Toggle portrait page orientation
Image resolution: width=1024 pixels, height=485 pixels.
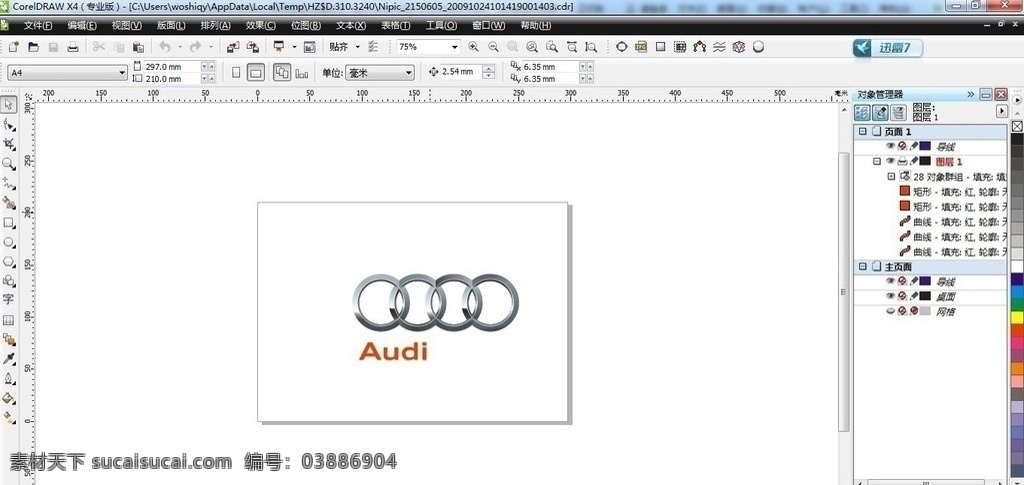click(236, 73)
